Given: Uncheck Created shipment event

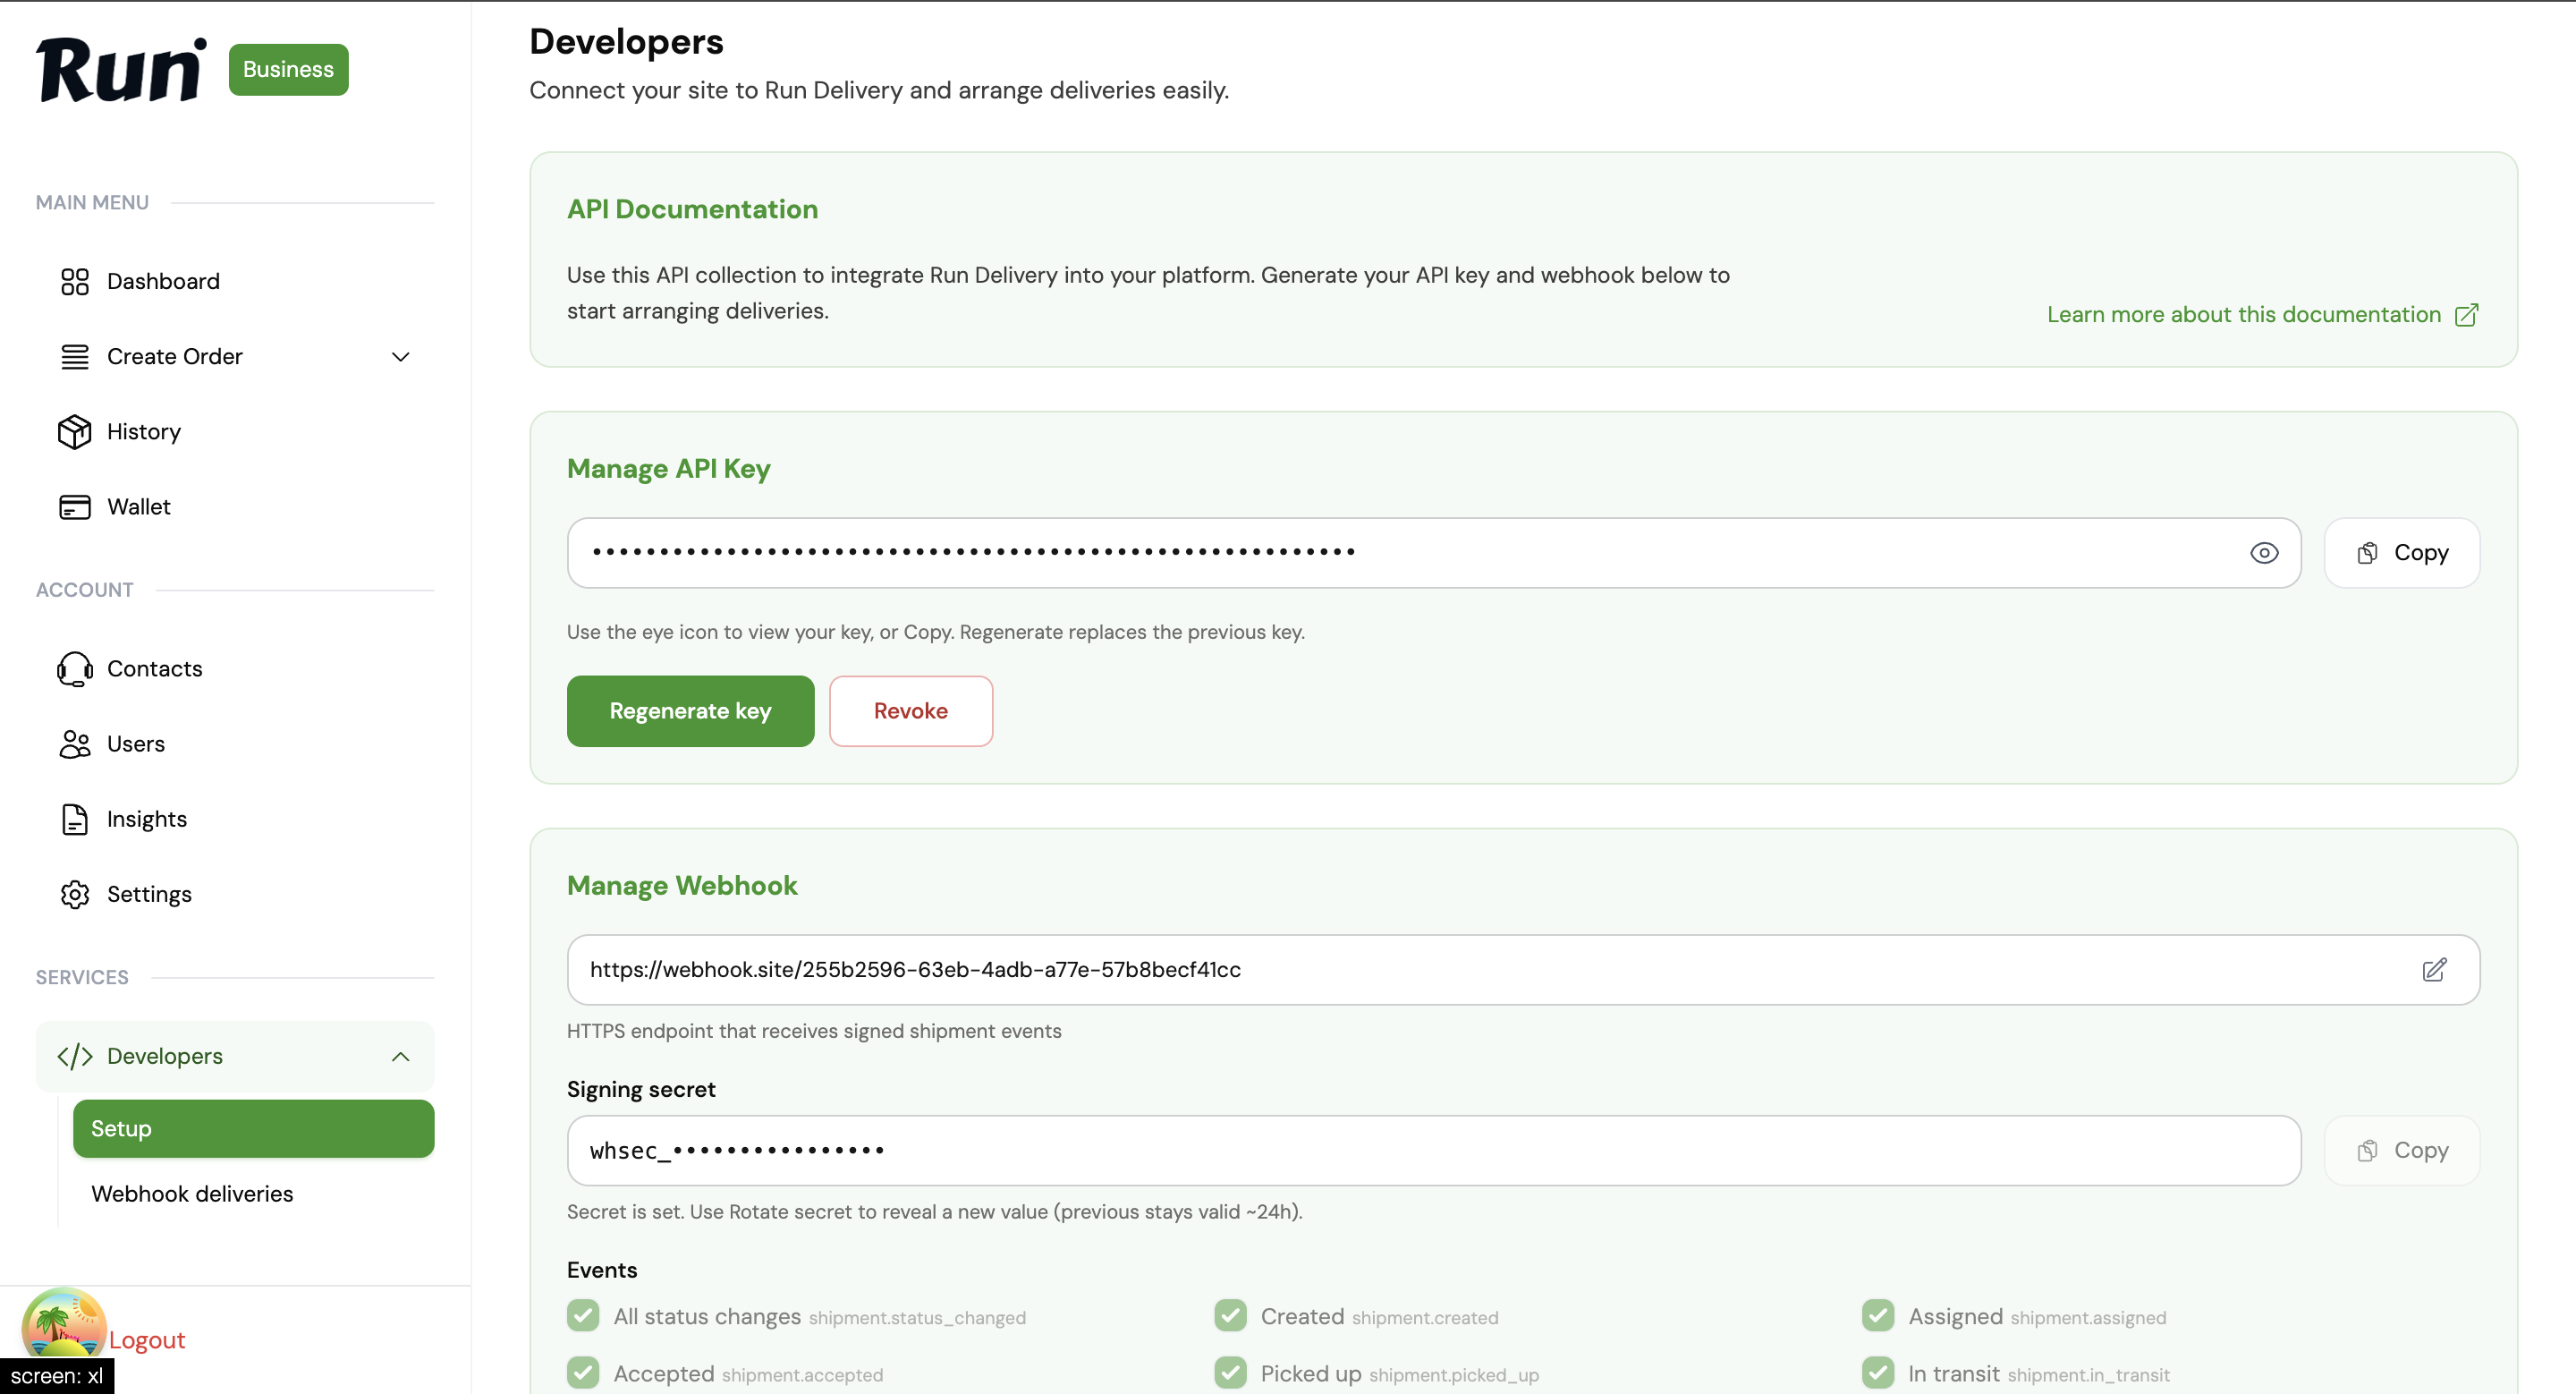Looking at the screenshot, I should pyautogui.click(x=1230, y=1316).
